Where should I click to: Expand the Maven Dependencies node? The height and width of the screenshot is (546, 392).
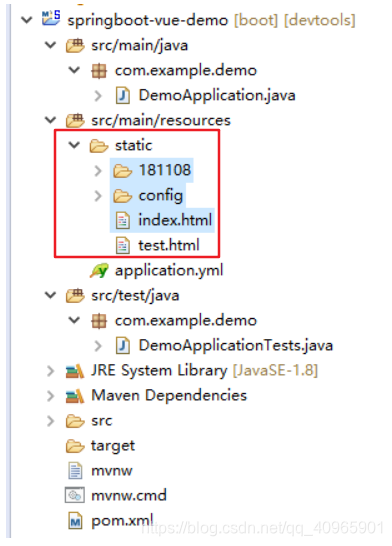click(50, 396)
